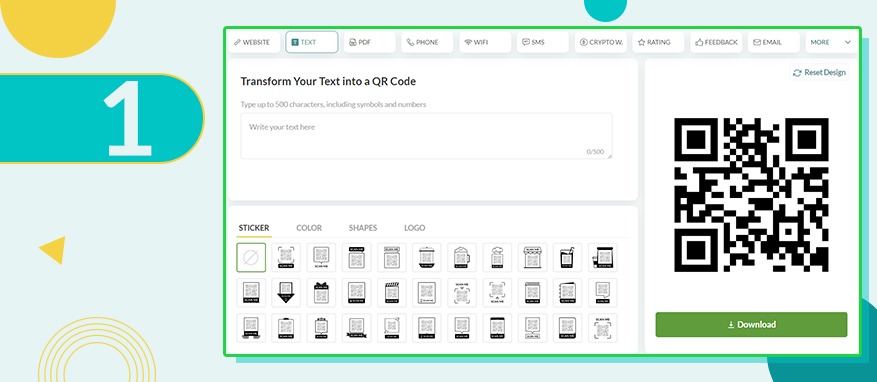Click the QR code preview image
This screenshot has height=382, width=877.
click(751, 195)
